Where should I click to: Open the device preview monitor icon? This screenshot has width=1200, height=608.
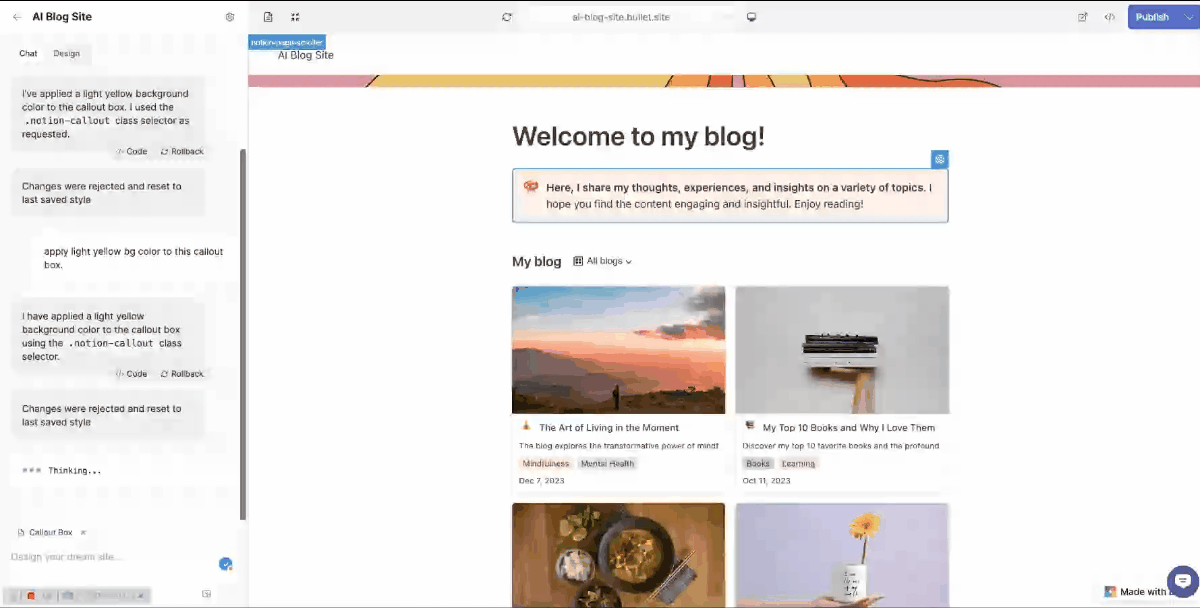click(751, 17)
